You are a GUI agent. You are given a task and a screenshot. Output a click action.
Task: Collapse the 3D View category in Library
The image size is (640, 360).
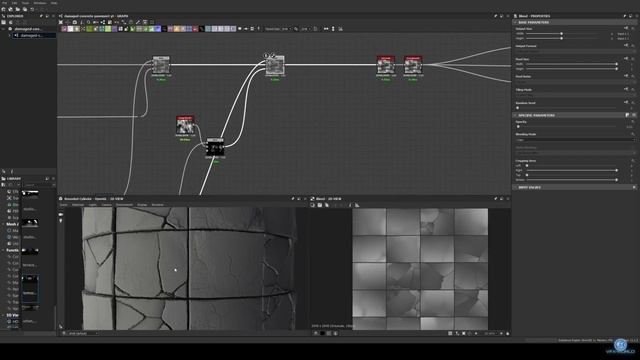coord(3,315)
